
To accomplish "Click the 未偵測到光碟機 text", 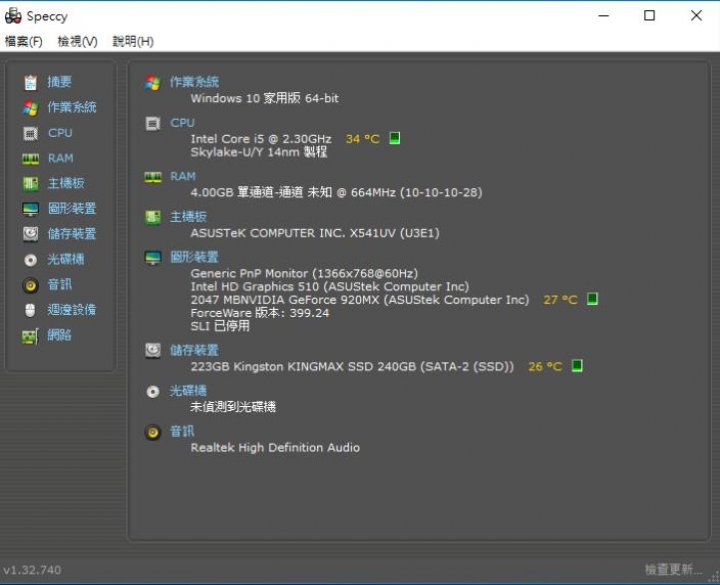I will point(233,406).
